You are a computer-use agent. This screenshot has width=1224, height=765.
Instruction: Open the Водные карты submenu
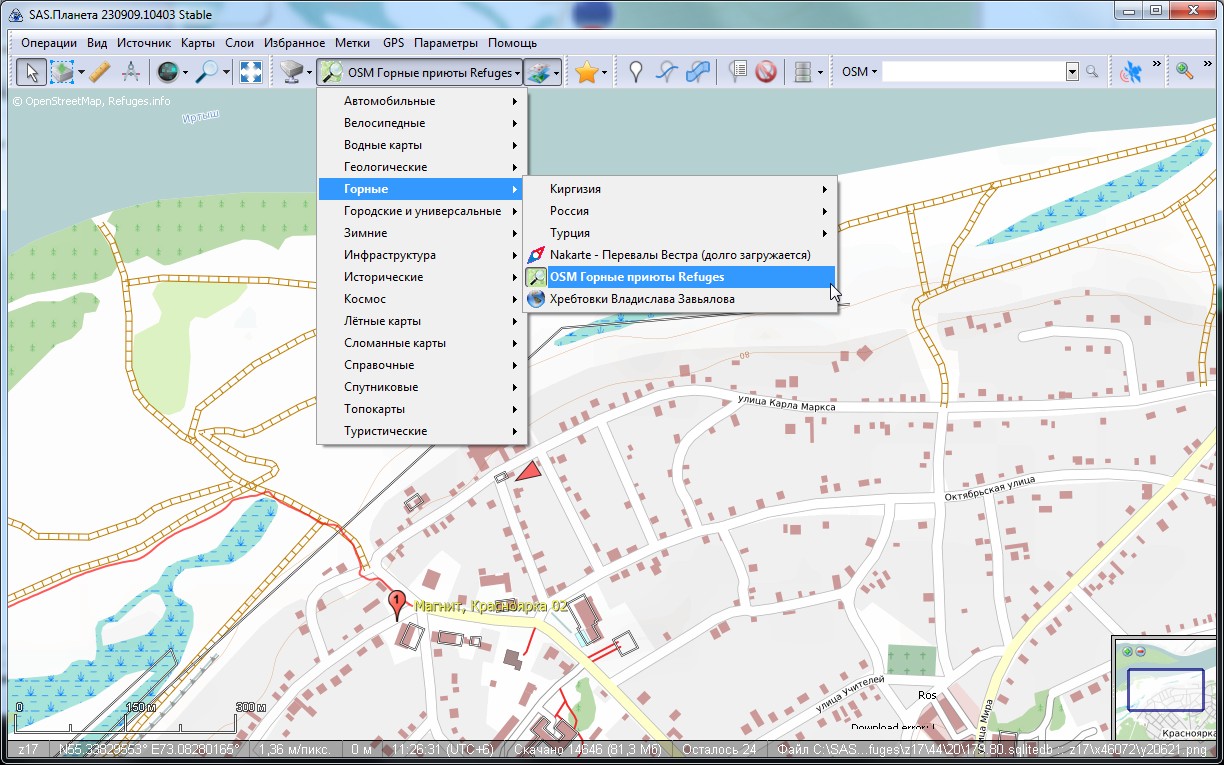pos(422,145)
